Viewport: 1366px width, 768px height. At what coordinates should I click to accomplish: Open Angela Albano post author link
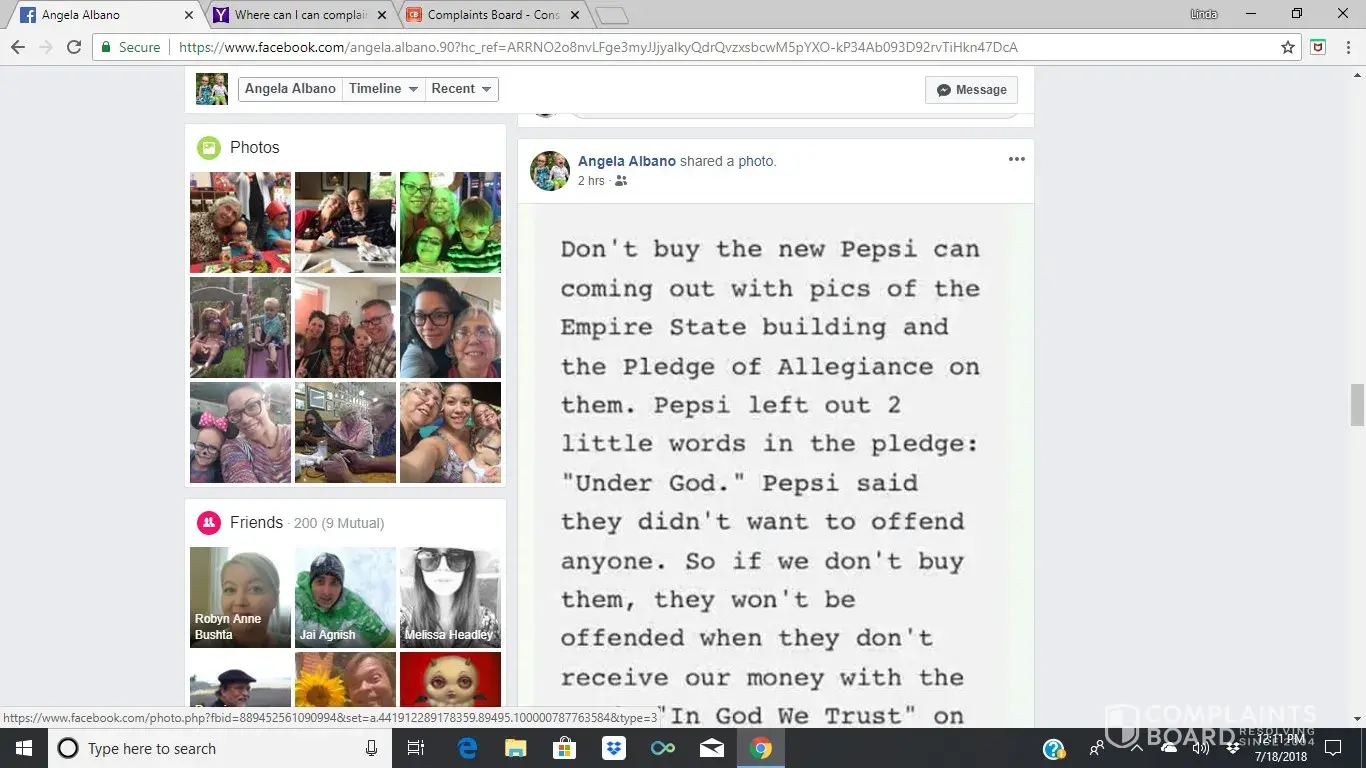[x=627, y=161]
